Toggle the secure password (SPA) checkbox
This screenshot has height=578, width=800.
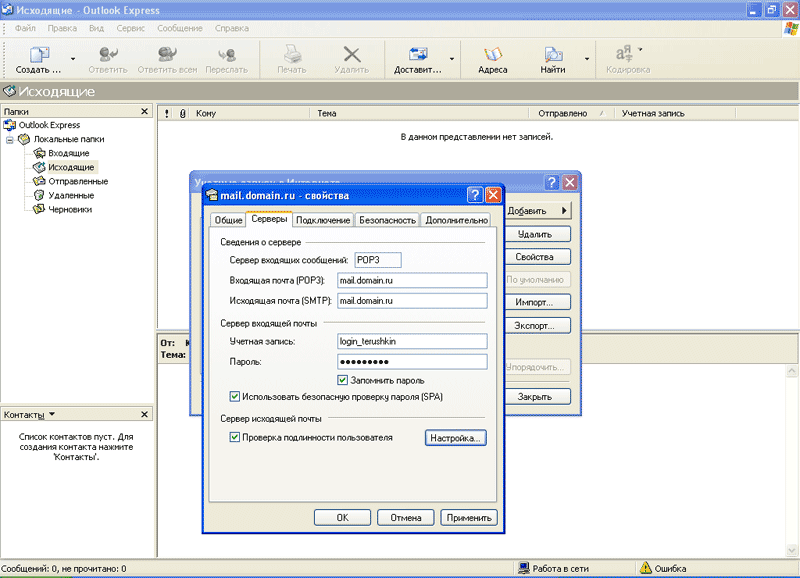click(x=234, y=396)
